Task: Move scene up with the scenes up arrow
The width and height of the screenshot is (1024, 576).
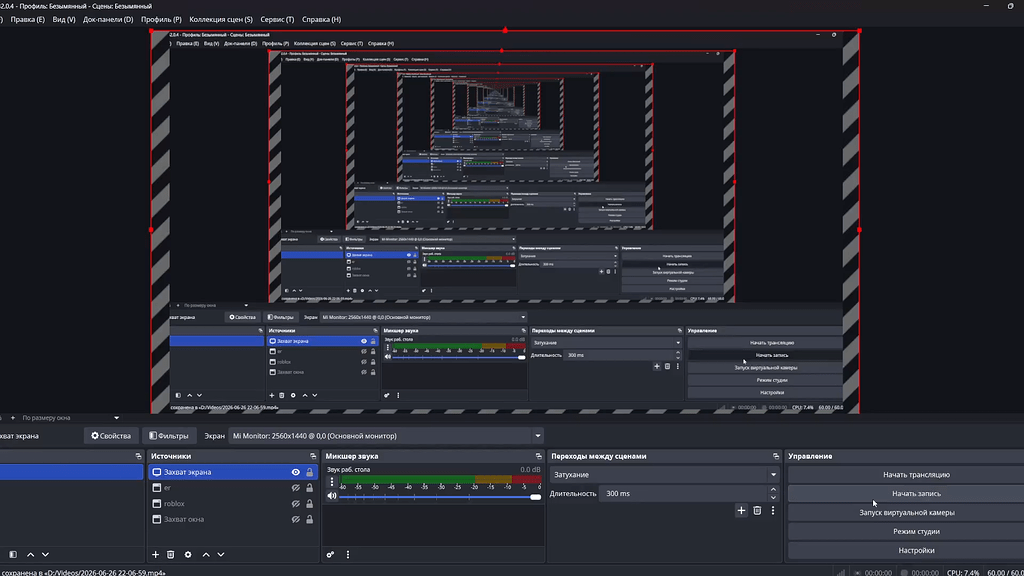Action: tap(30, 554)
